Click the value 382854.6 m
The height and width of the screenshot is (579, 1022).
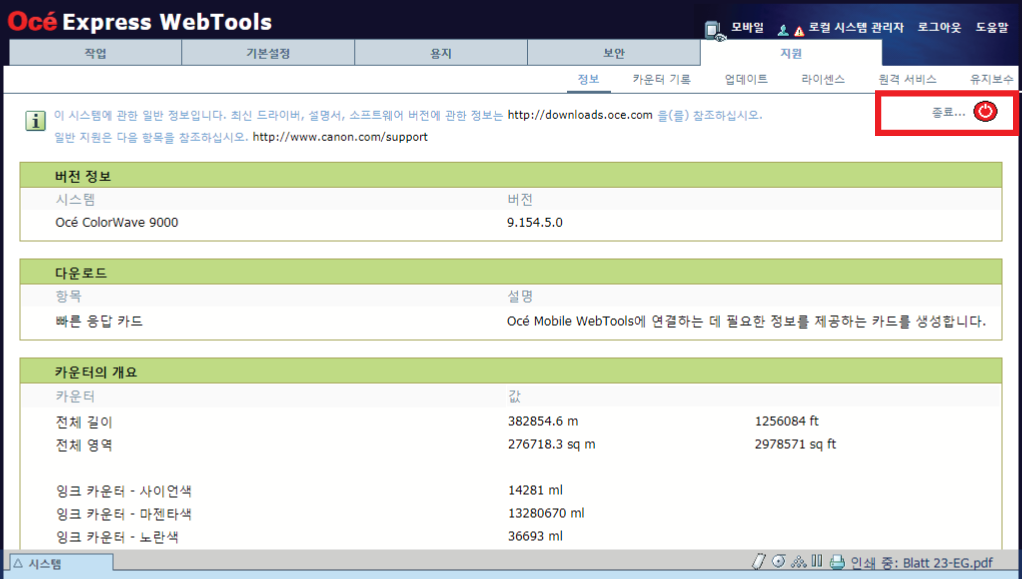tap(543, 421)
